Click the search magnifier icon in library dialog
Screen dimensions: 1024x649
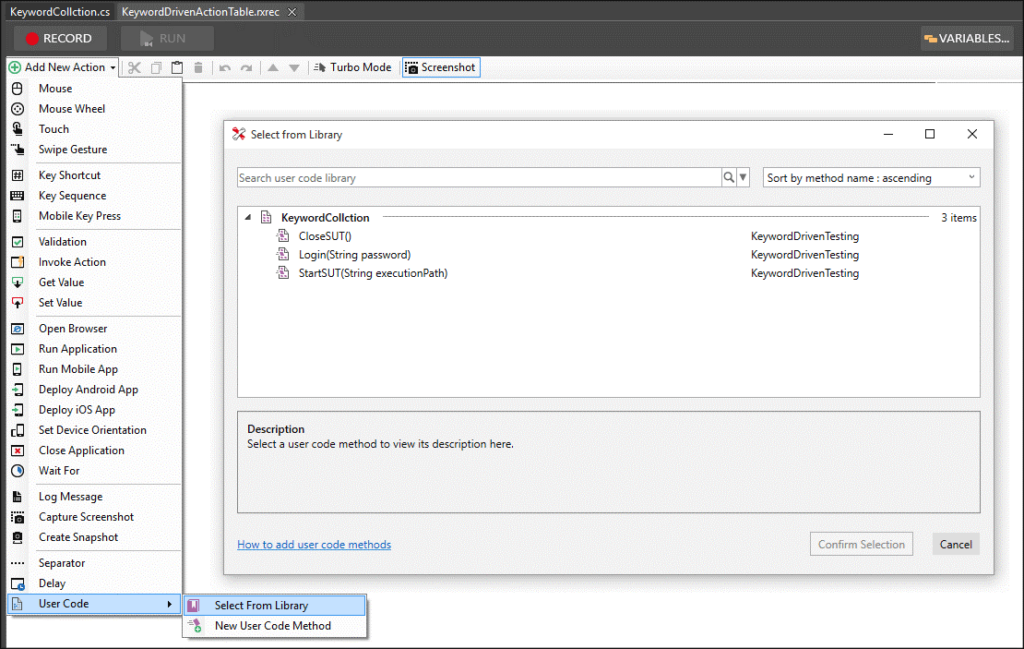pyautogui.click(x=729, y=178)
